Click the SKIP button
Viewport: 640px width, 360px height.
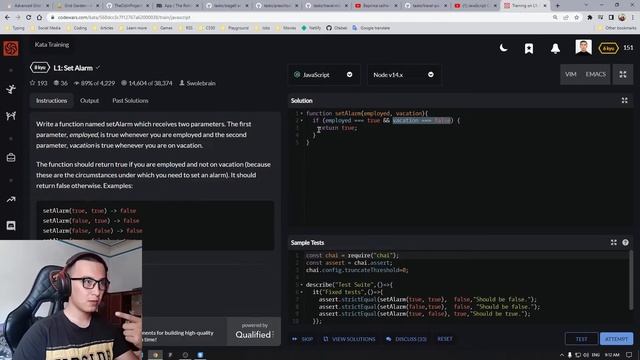click(x=303, y=339)
